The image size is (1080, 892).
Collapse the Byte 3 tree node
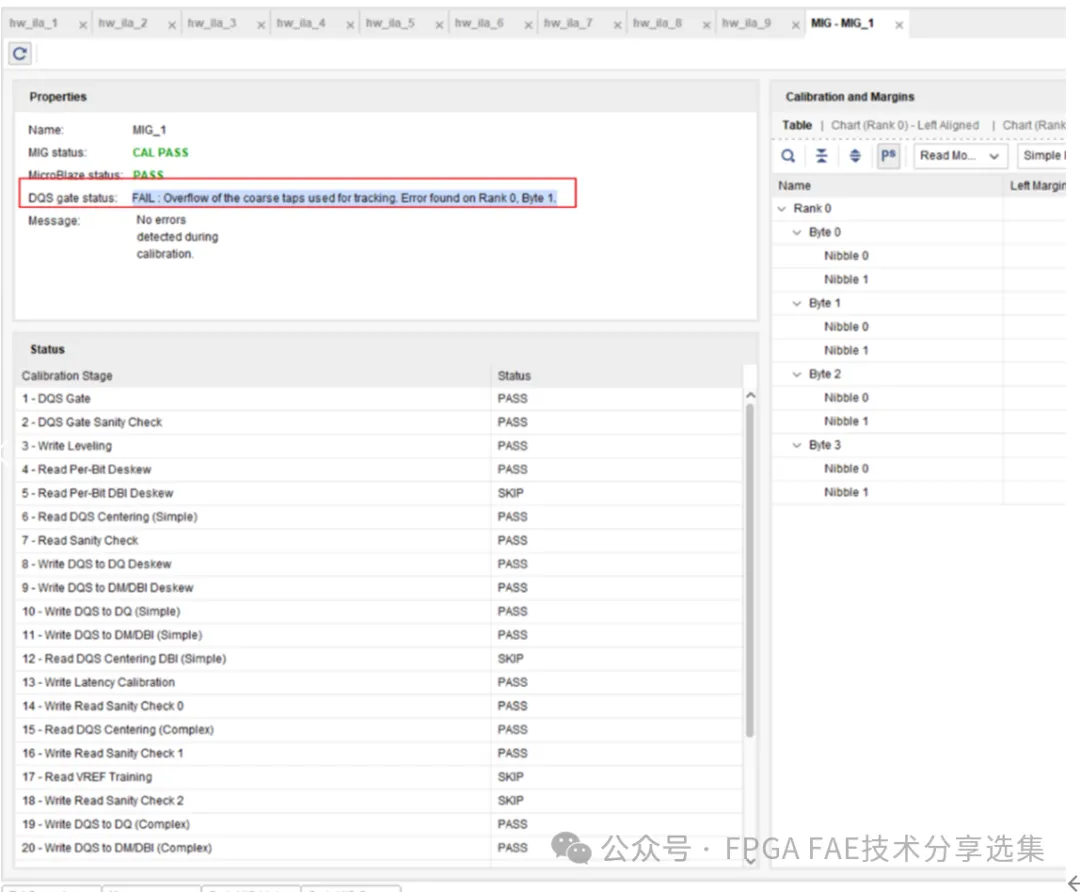(796, 445)
